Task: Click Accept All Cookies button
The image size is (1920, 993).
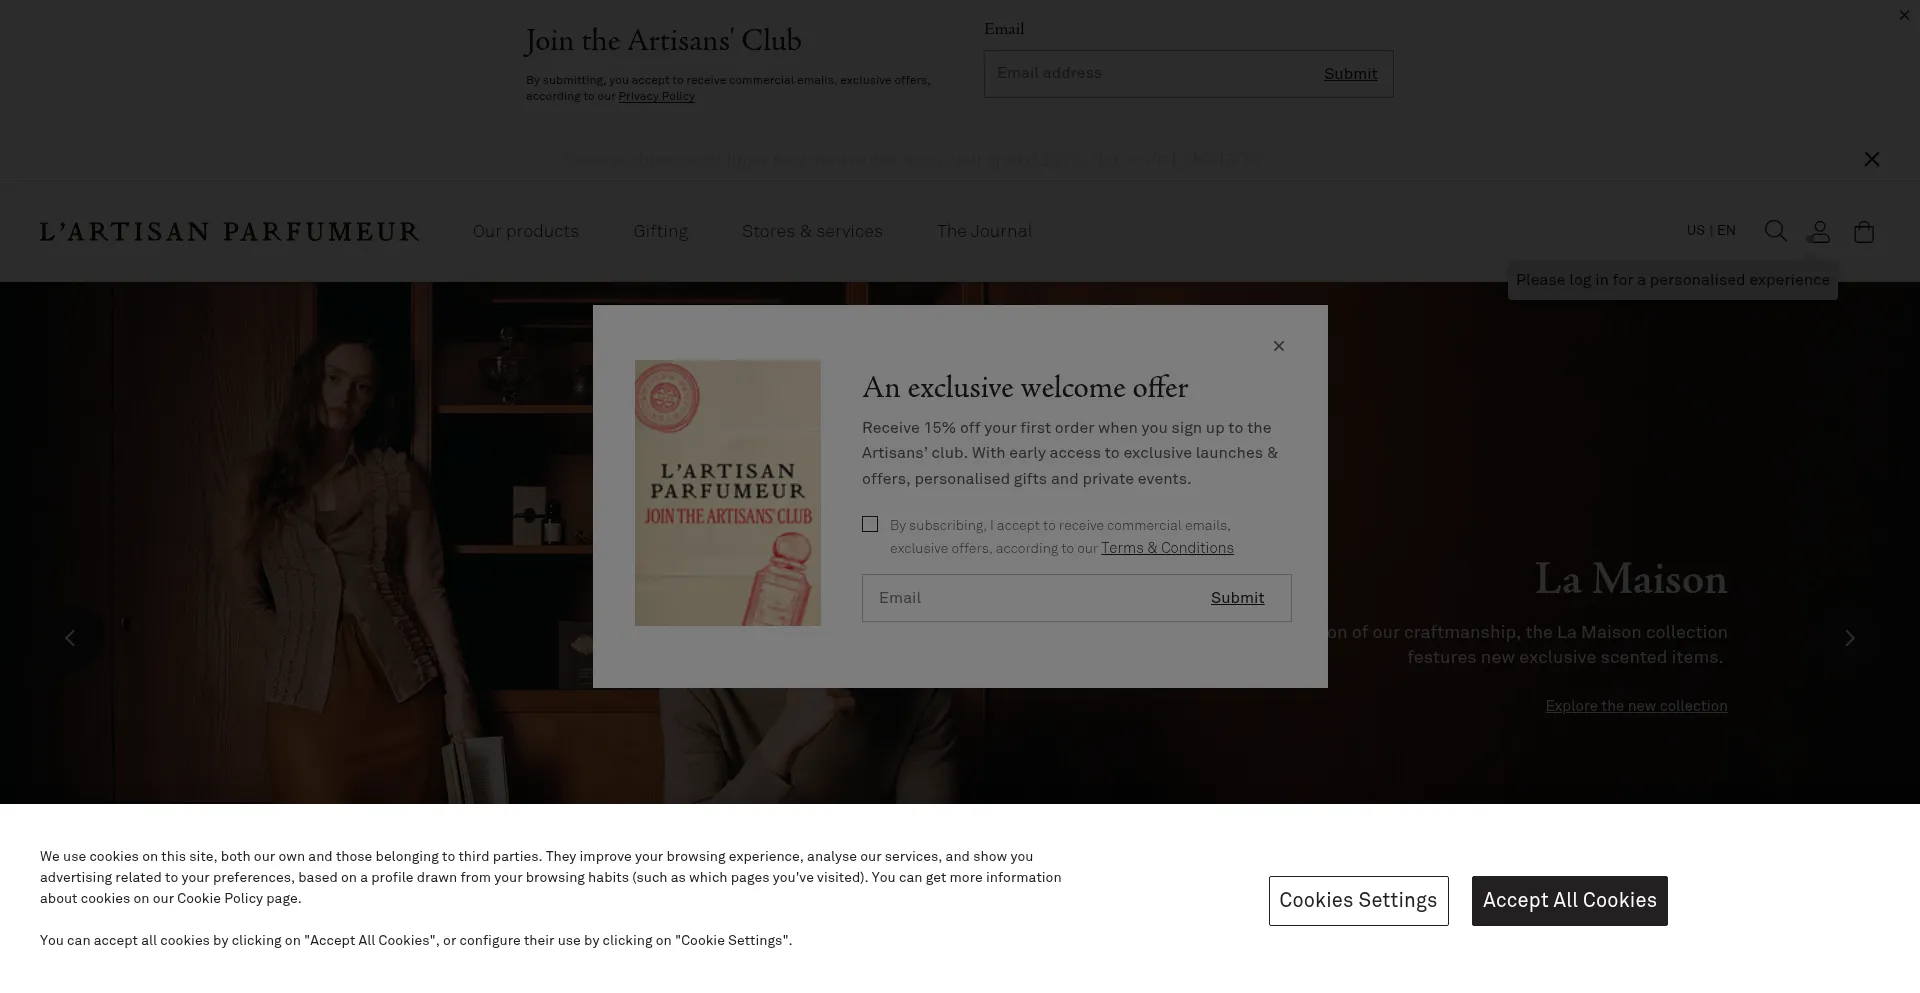Action: coord(1569,900)
